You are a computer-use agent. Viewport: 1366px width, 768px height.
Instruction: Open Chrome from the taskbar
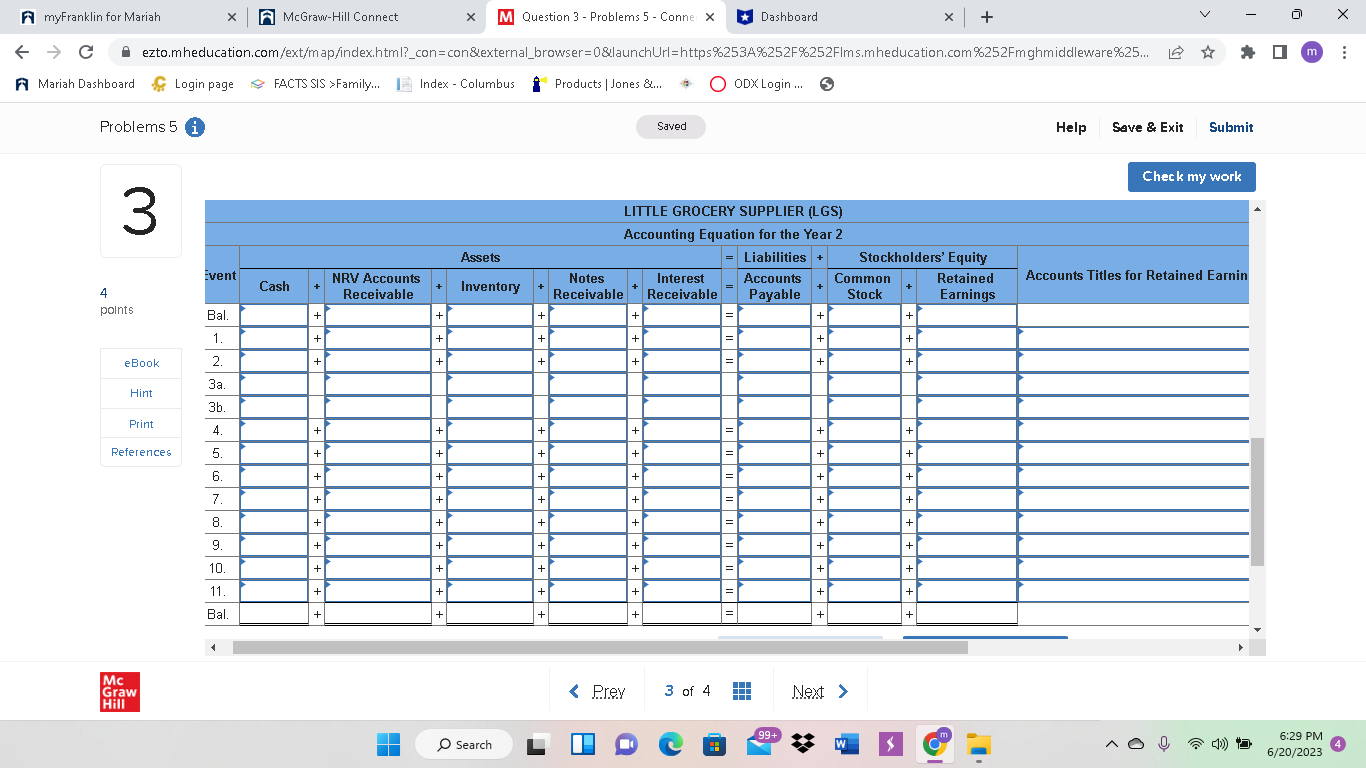(935, 744)
